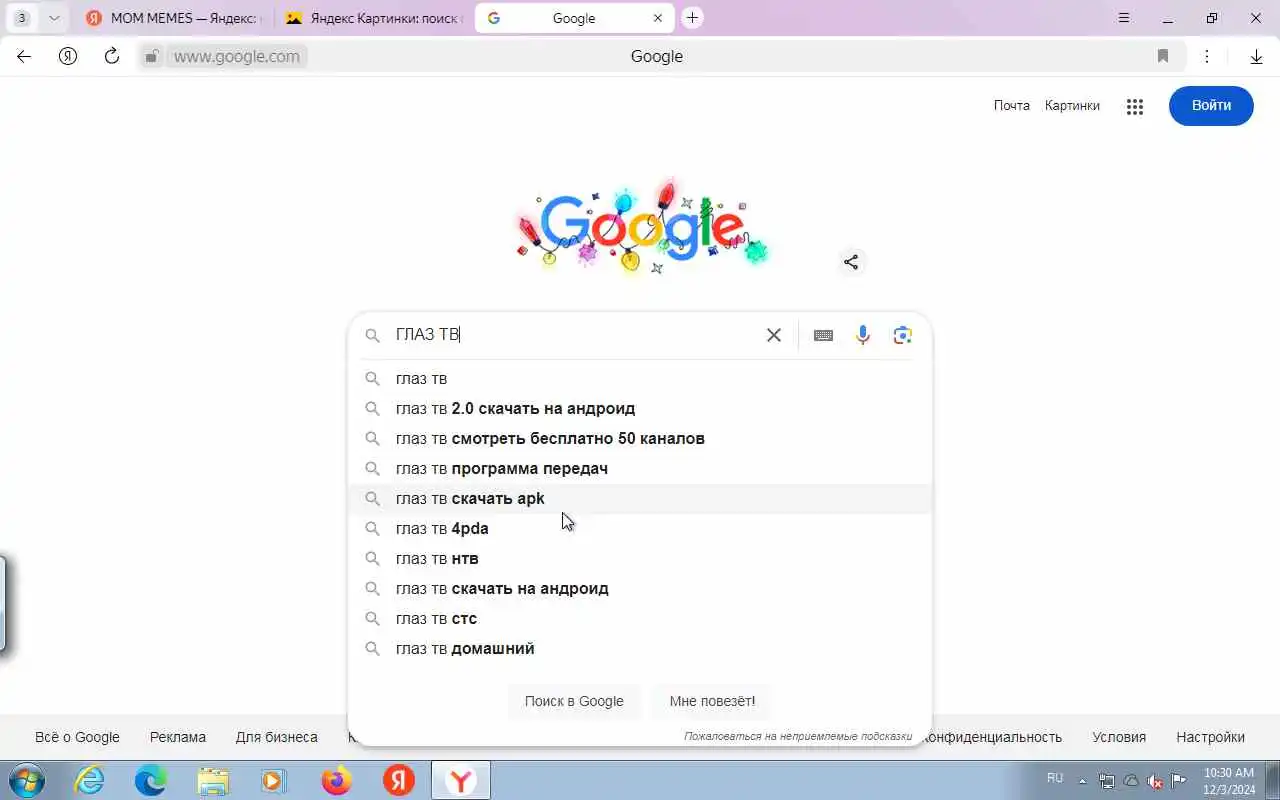Open the Всё о Google footer link

[77, 737]
